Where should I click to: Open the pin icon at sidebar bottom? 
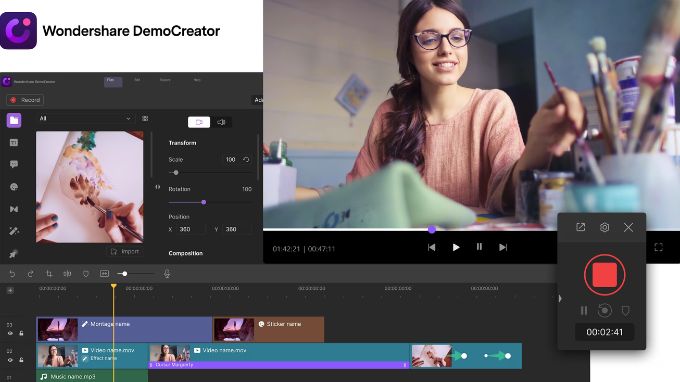[x=14, y=254]
